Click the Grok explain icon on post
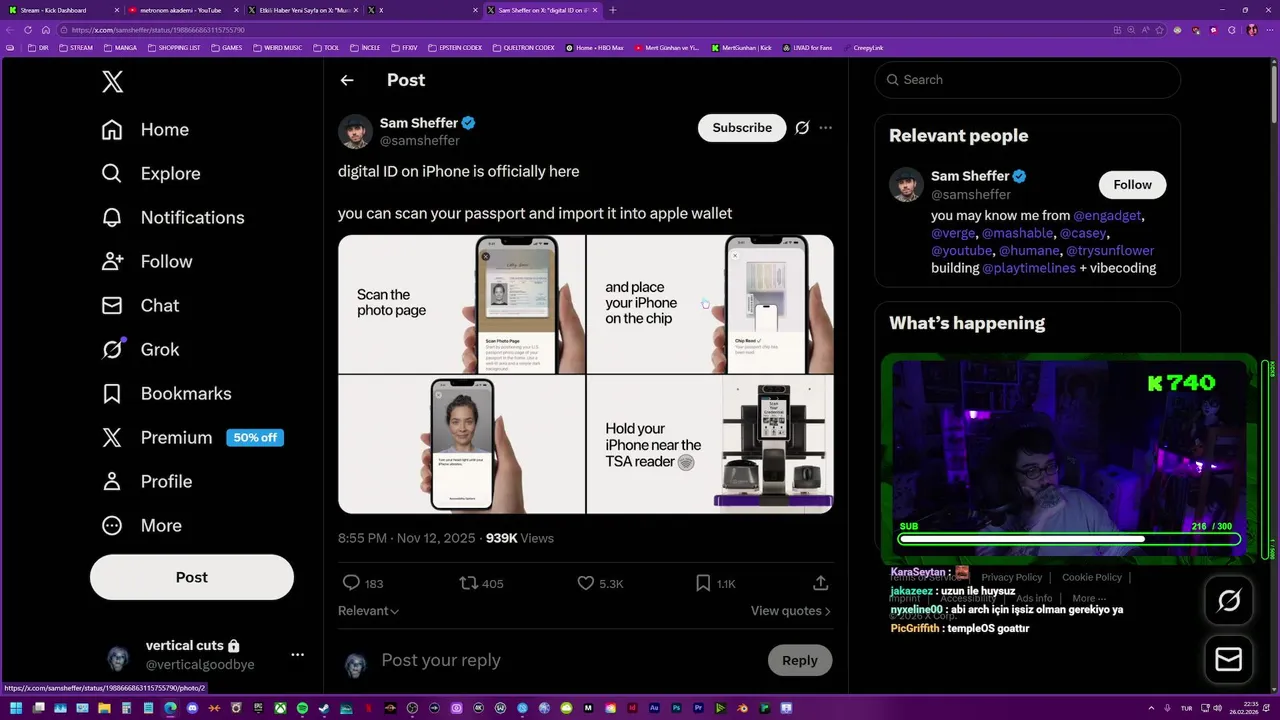The image size is (1280, 720). pyautogui.click(x=802, y=128)
